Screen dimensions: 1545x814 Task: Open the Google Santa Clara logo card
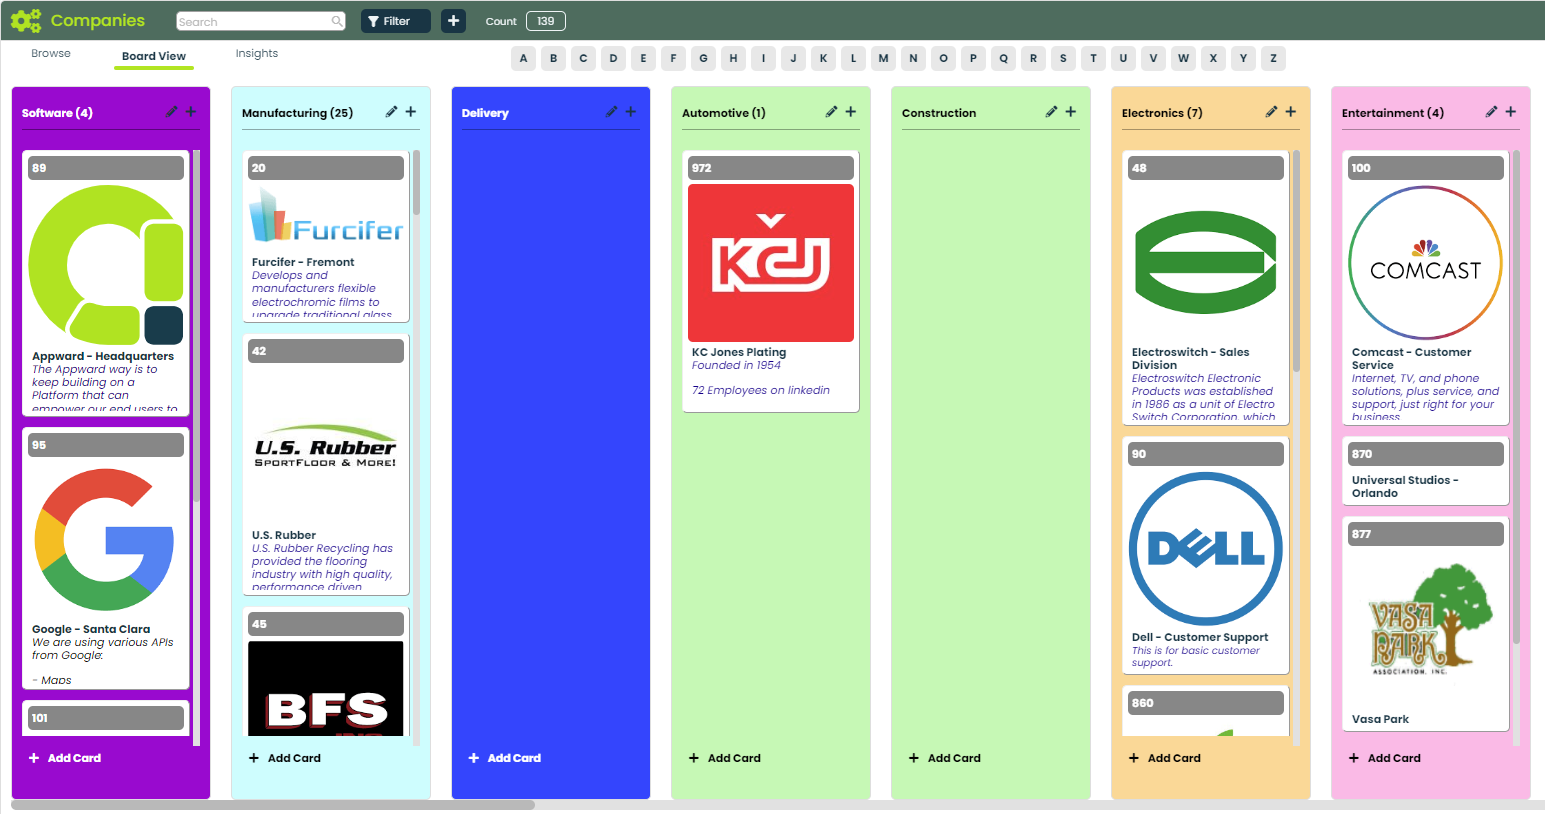(106, 540)
